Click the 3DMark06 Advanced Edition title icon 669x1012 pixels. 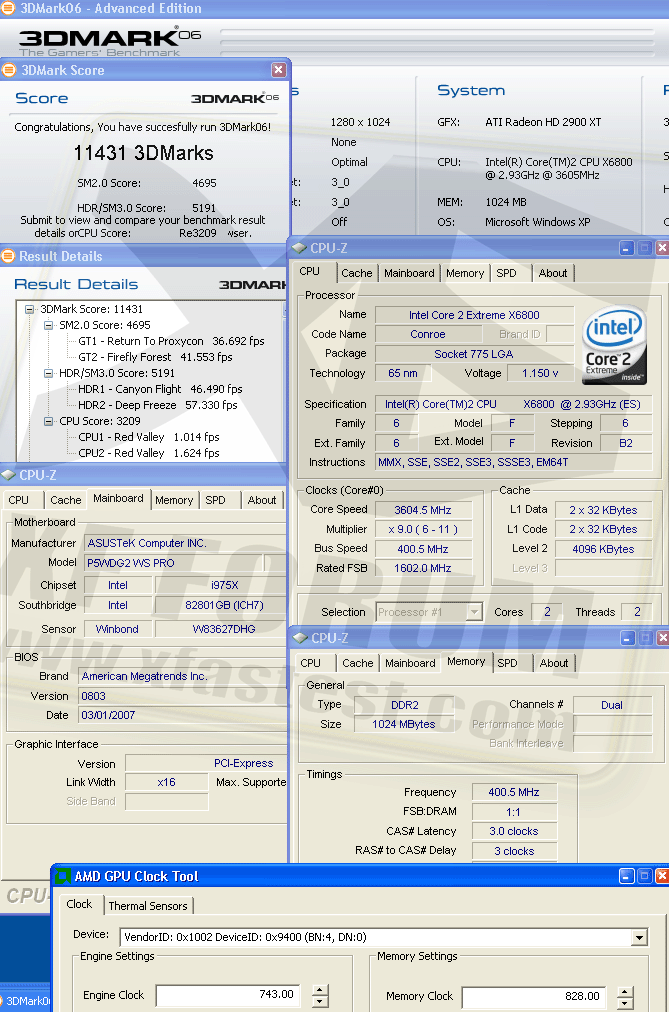click(x=7, y=8)
